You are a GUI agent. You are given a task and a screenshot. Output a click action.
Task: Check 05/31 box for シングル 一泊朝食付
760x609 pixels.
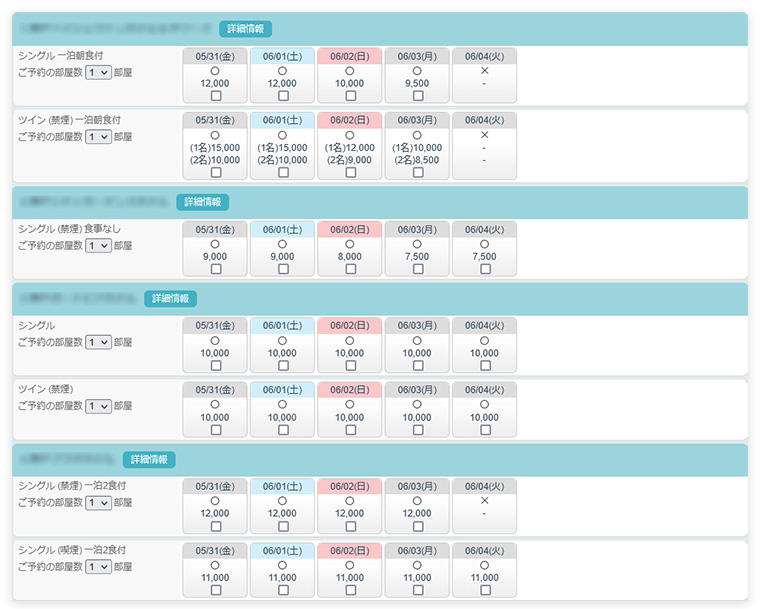[x=216, y=96]
